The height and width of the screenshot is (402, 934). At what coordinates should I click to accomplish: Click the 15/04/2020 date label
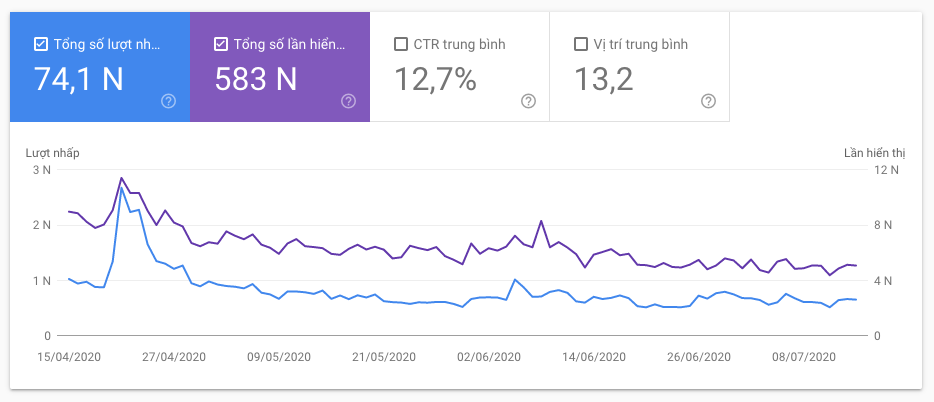click(x=69, y=357)
